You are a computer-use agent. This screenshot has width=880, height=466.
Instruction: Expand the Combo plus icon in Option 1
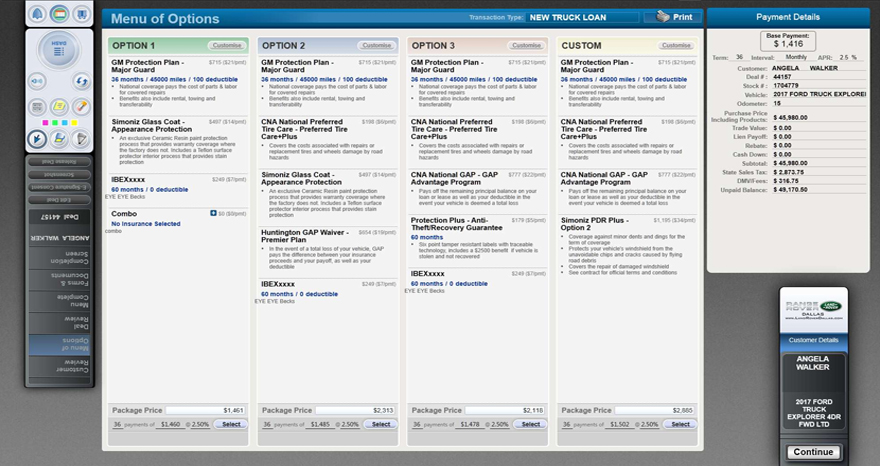(213, 213)
